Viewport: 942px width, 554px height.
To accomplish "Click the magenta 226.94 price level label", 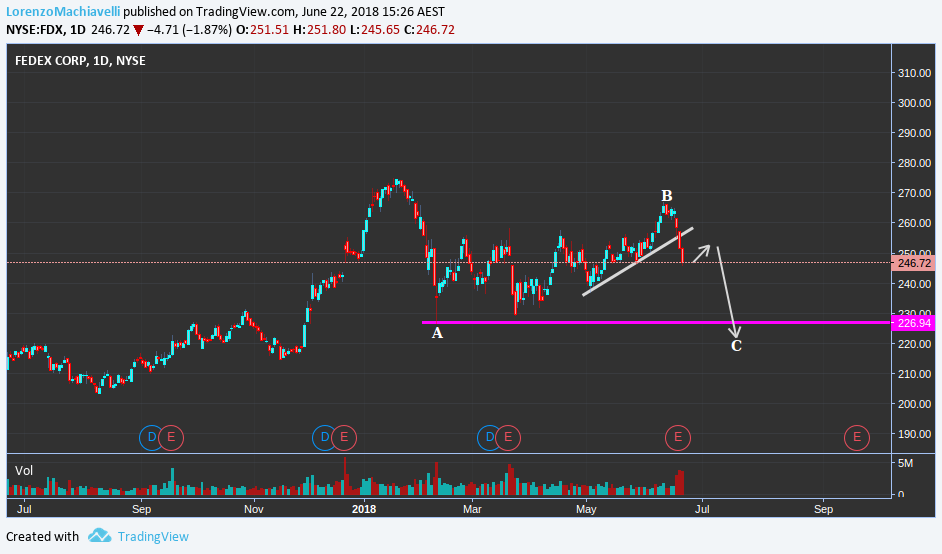I will pyautogui.click(x=913, y=323).
